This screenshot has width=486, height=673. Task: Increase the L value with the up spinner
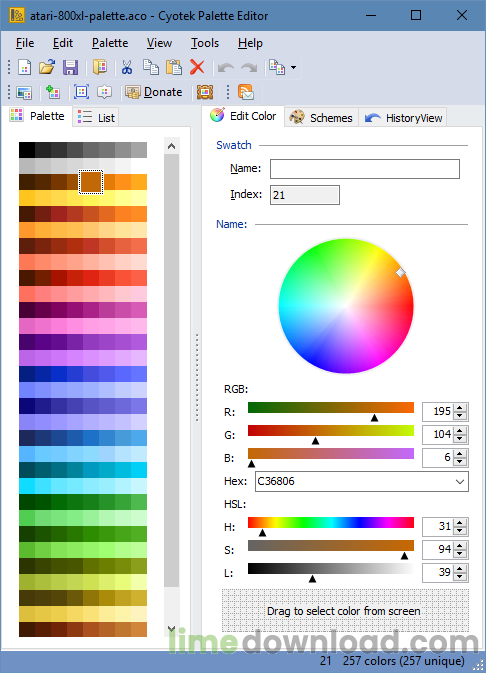460,569
